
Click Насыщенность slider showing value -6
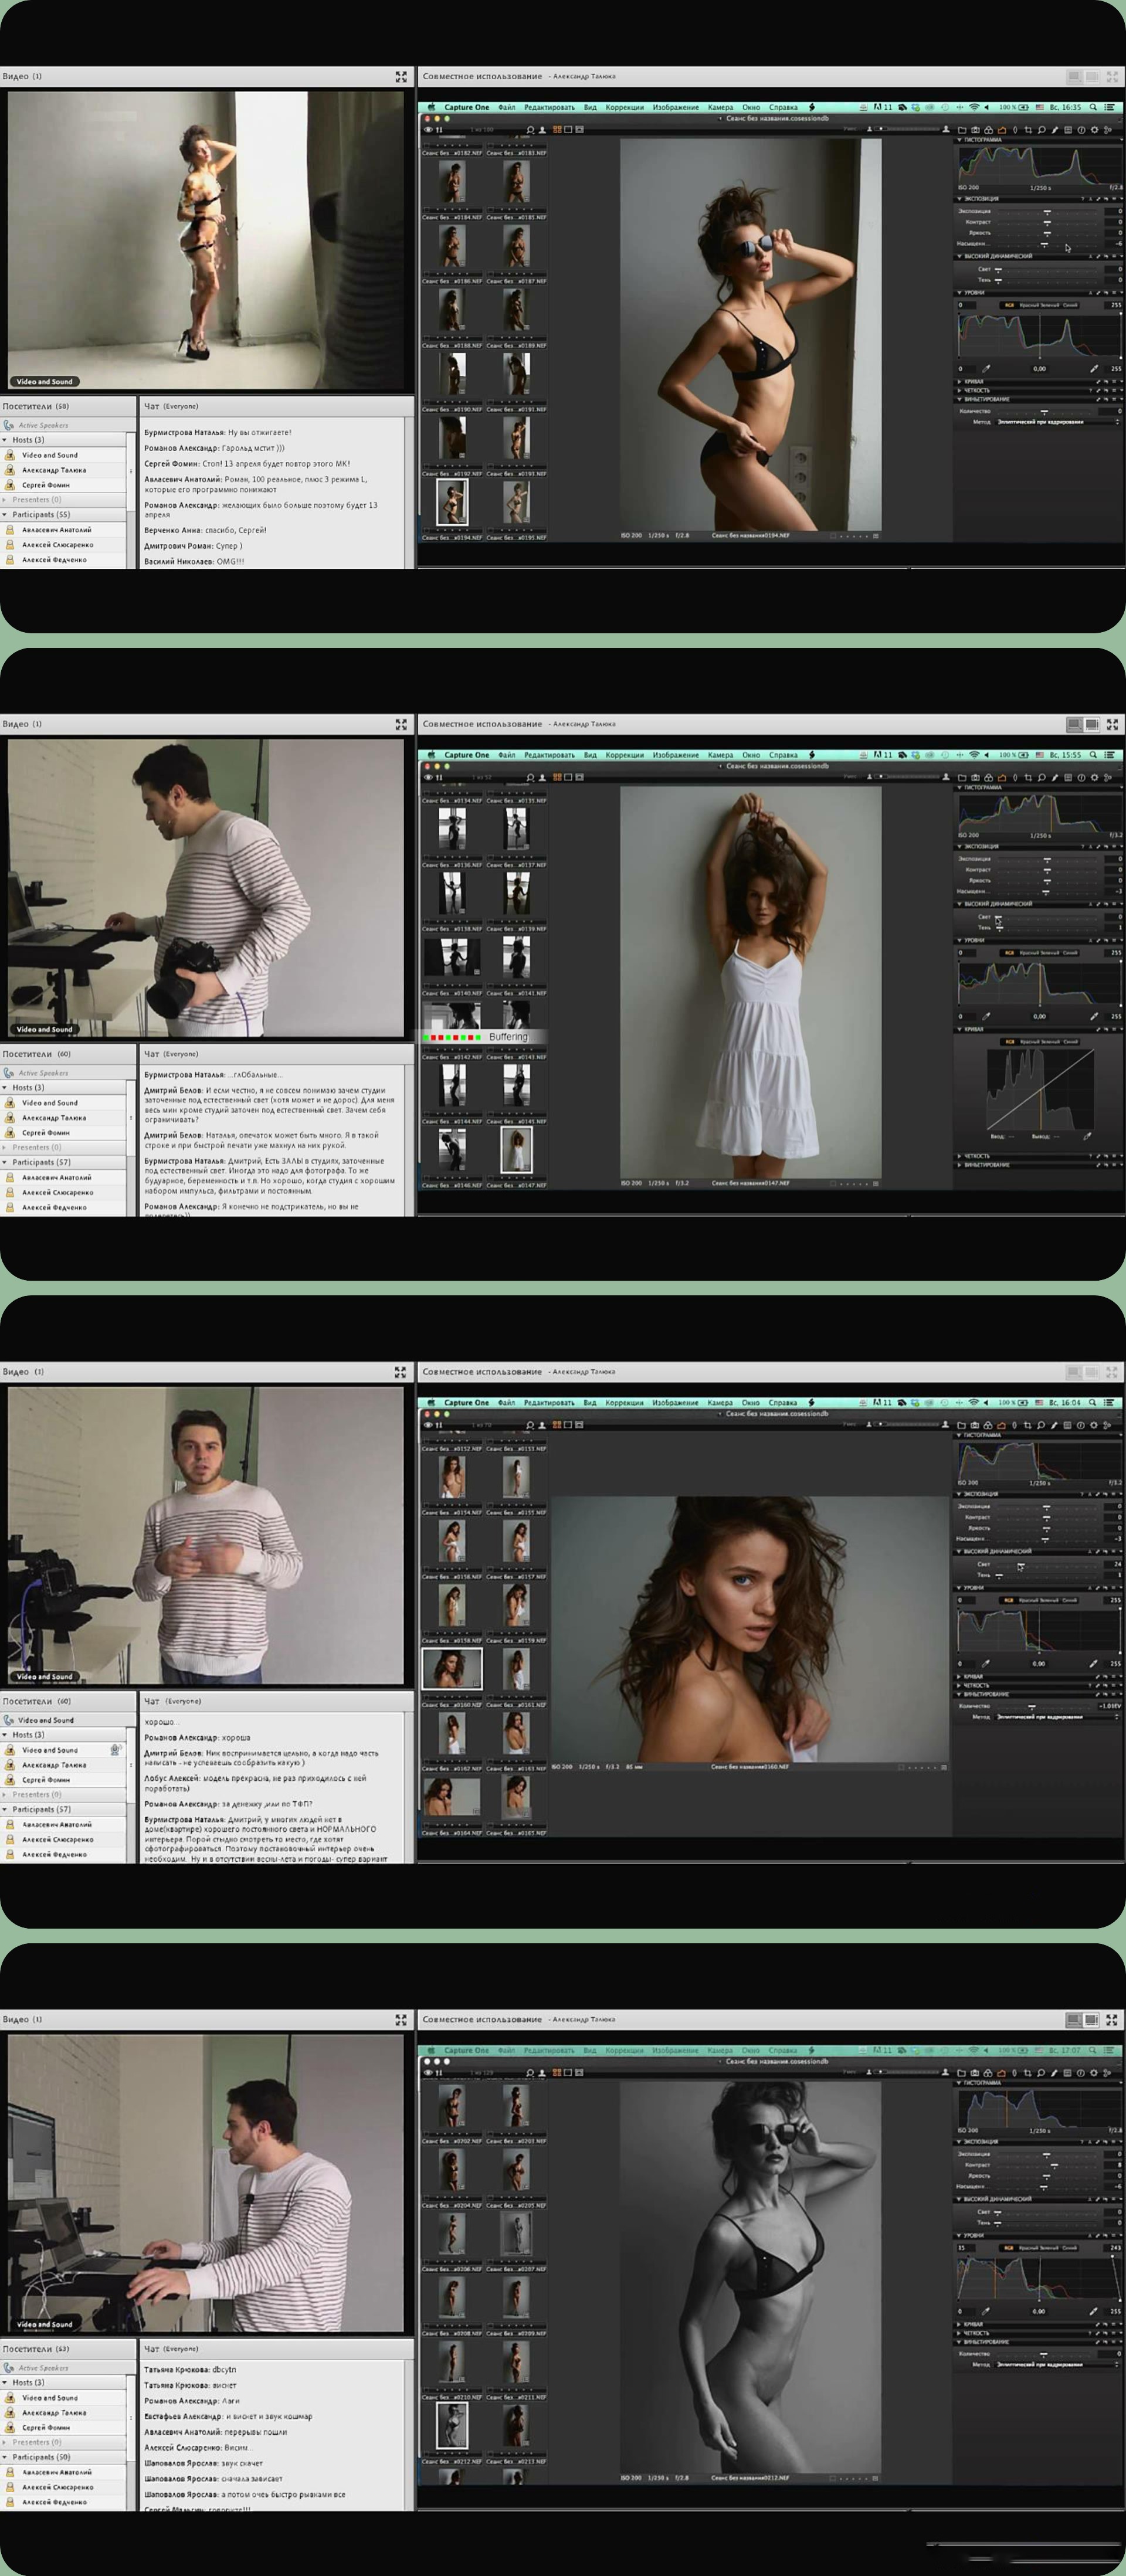[1044, 243]
